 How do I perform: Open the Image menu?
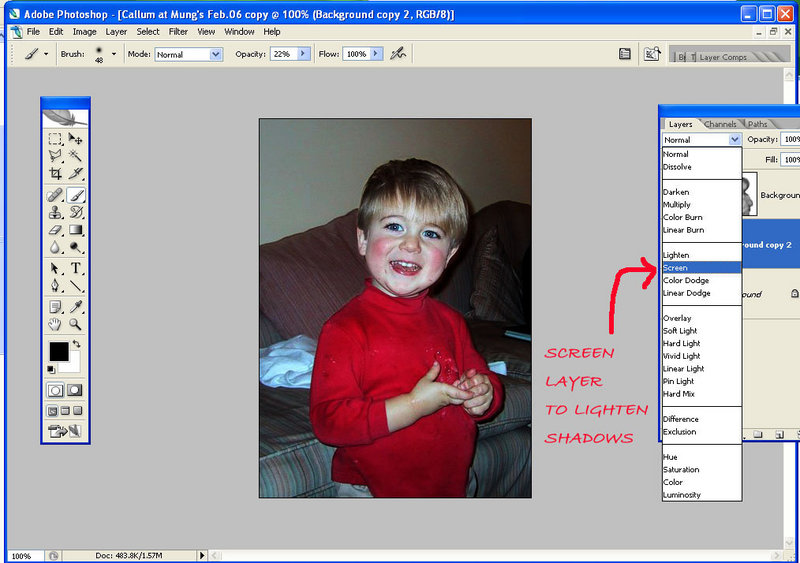pos(85,32)
